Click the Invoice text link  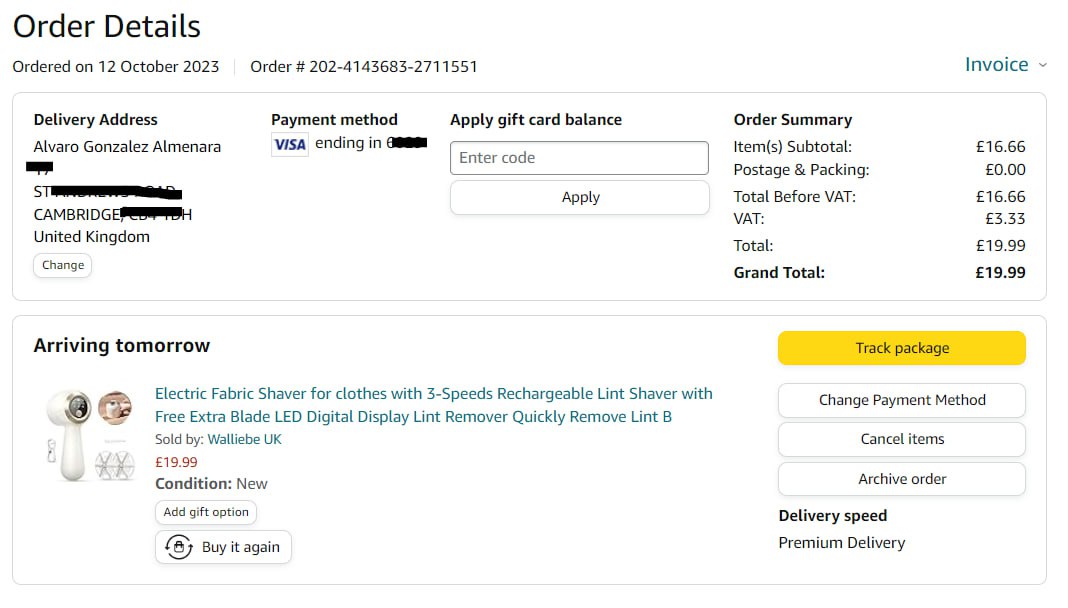996,65
